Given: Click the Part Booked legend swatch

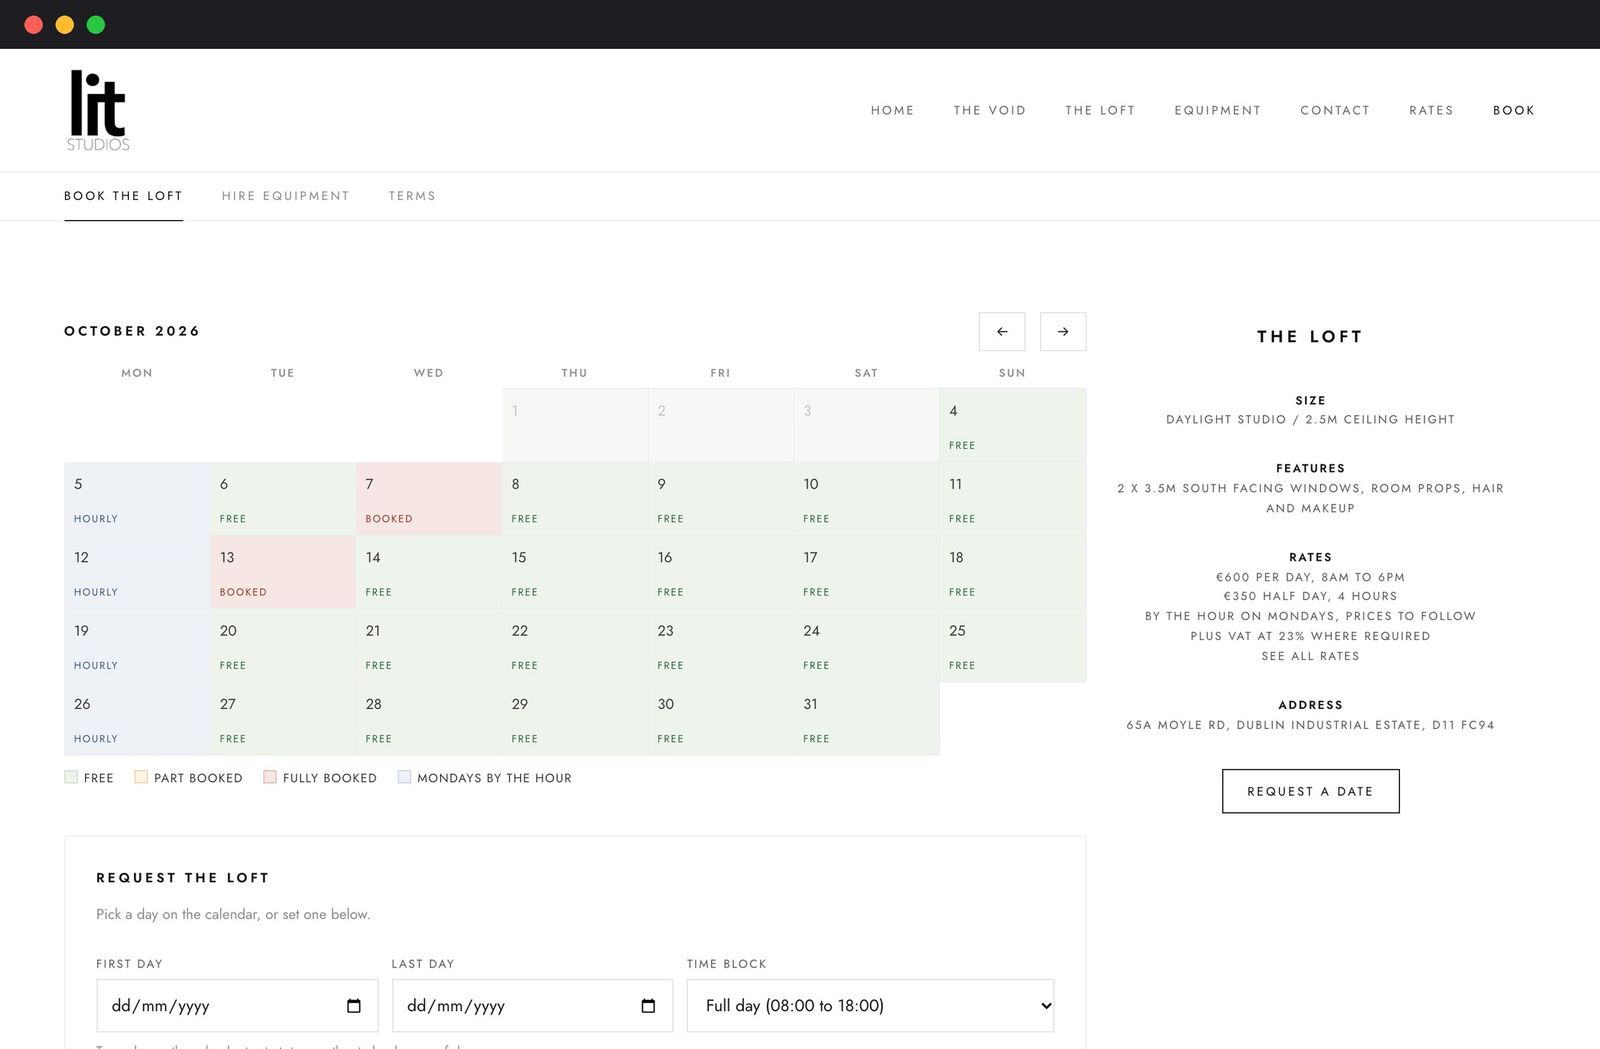Looking at the screenshot, I should (x=141, y=777).
